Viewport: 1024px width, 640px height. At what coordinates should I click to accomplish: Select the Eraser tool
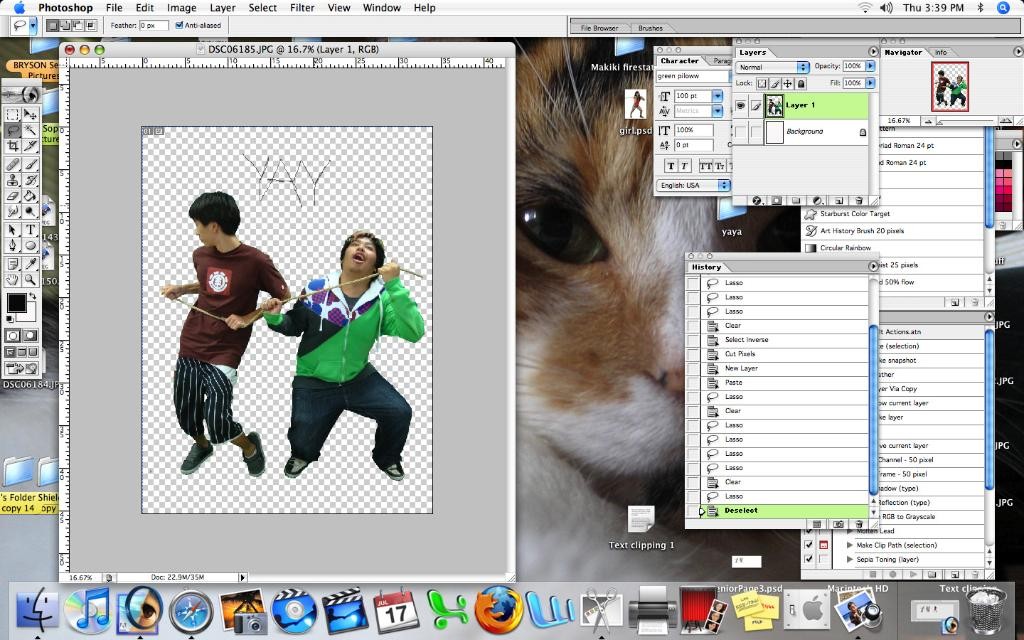[x=12, y=195]
